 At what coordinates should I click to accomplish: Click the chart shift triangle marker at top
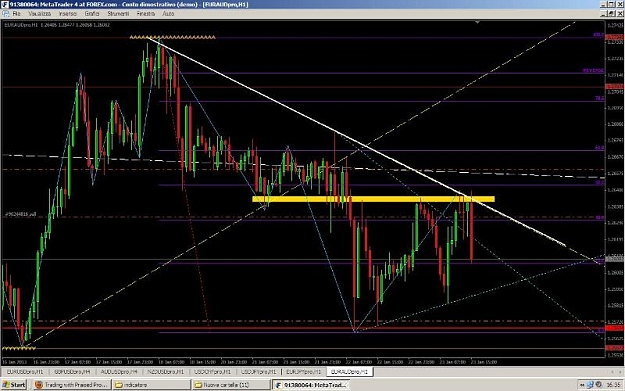point(477,22)
